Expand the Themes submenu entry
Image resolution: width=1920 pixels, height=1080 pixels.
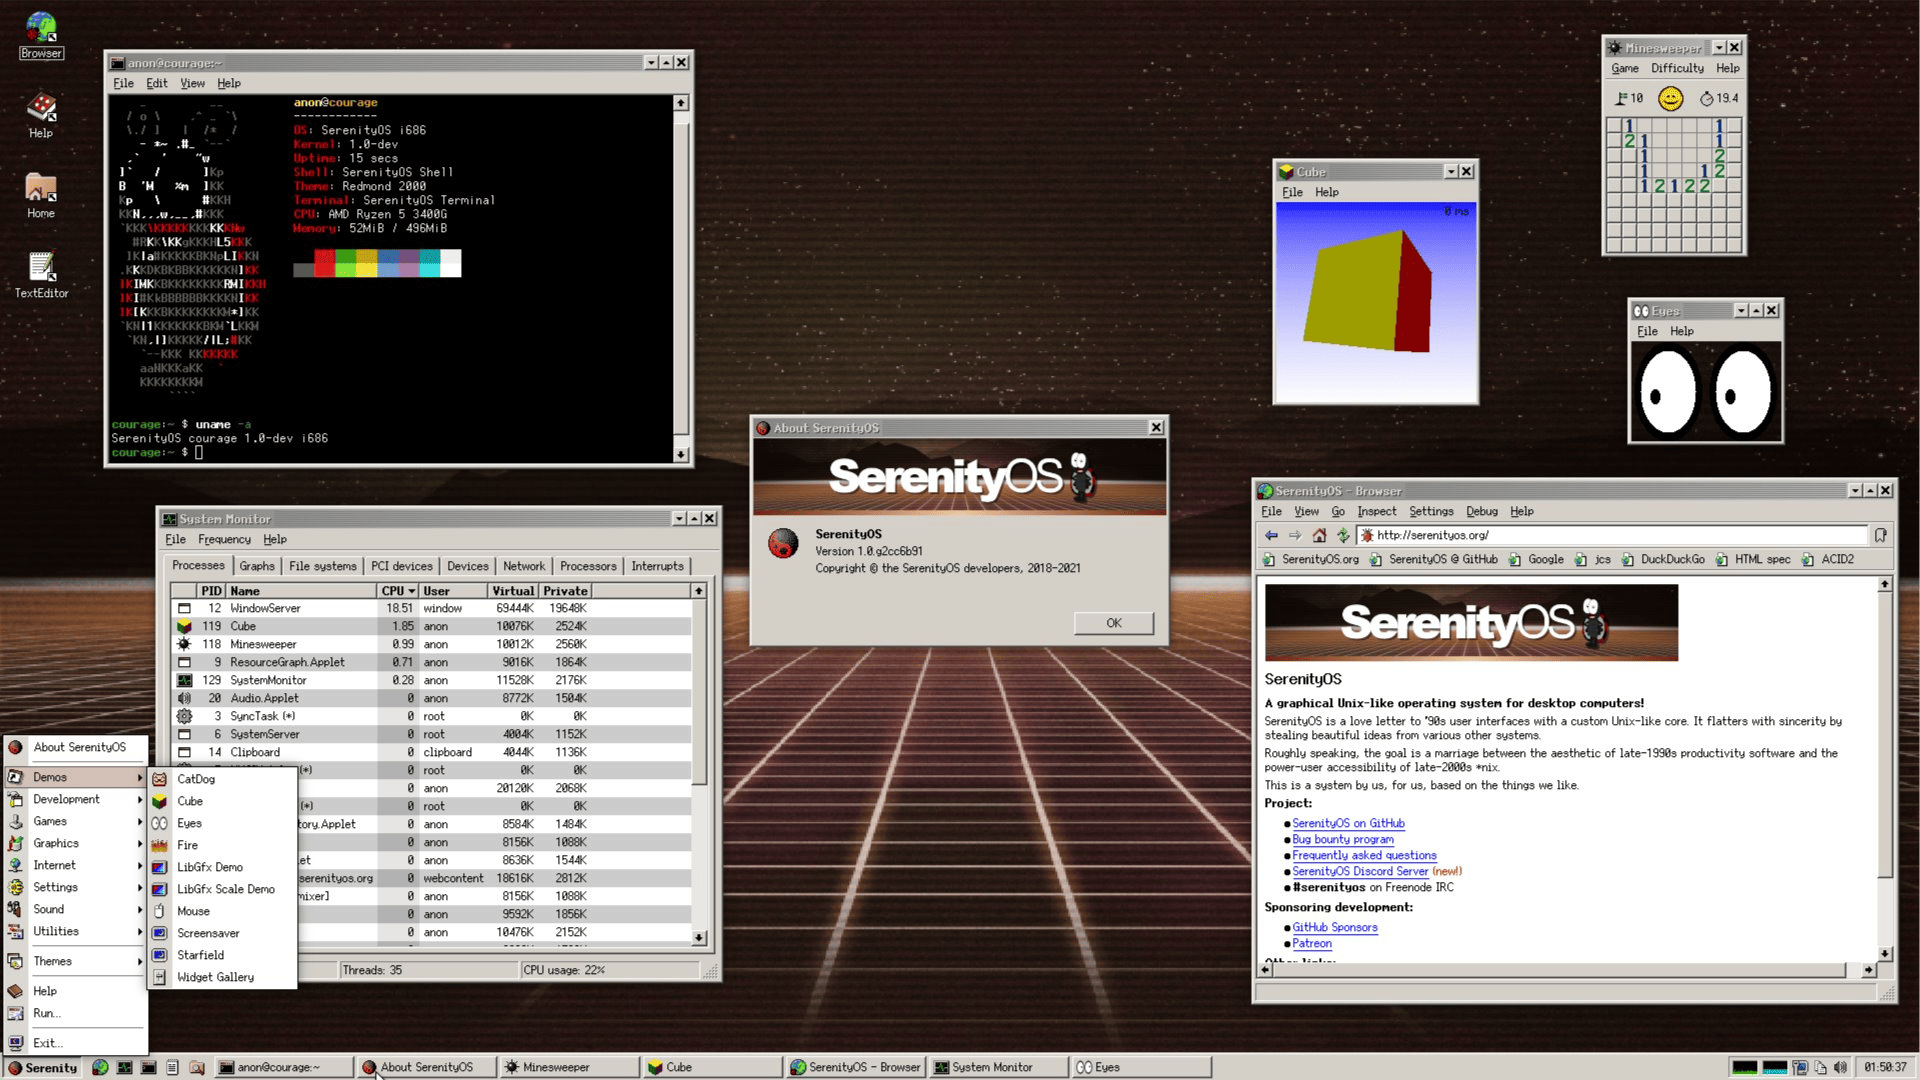click(x=52, y=961)
